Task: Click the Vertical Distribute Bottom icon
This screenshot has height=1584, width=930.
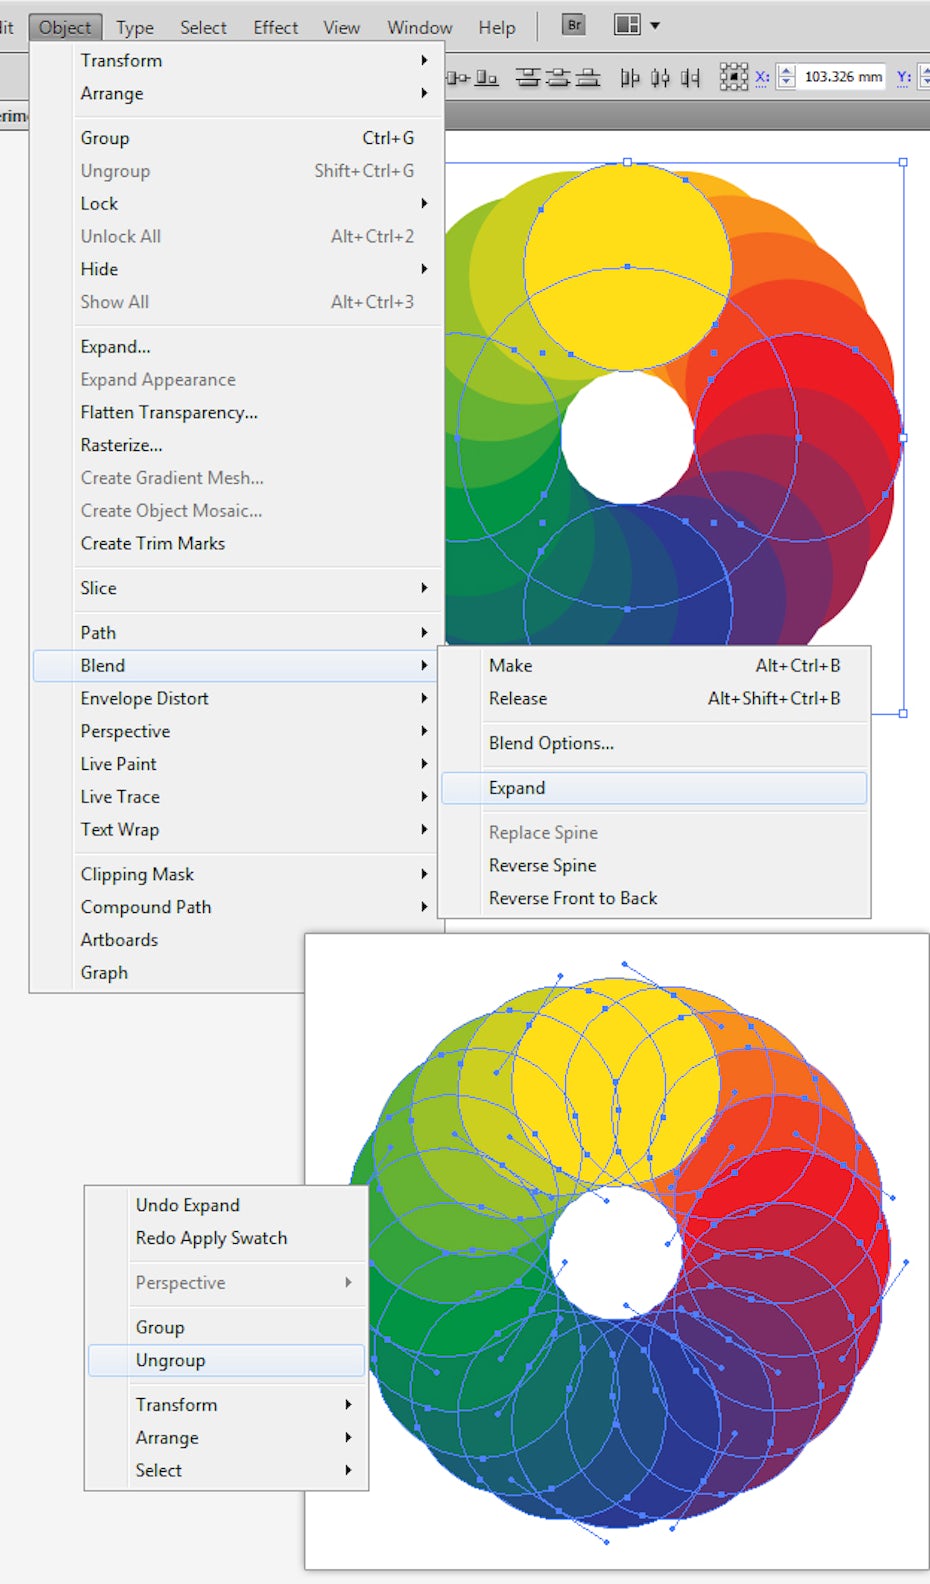Action: click(x=589, y=77)
